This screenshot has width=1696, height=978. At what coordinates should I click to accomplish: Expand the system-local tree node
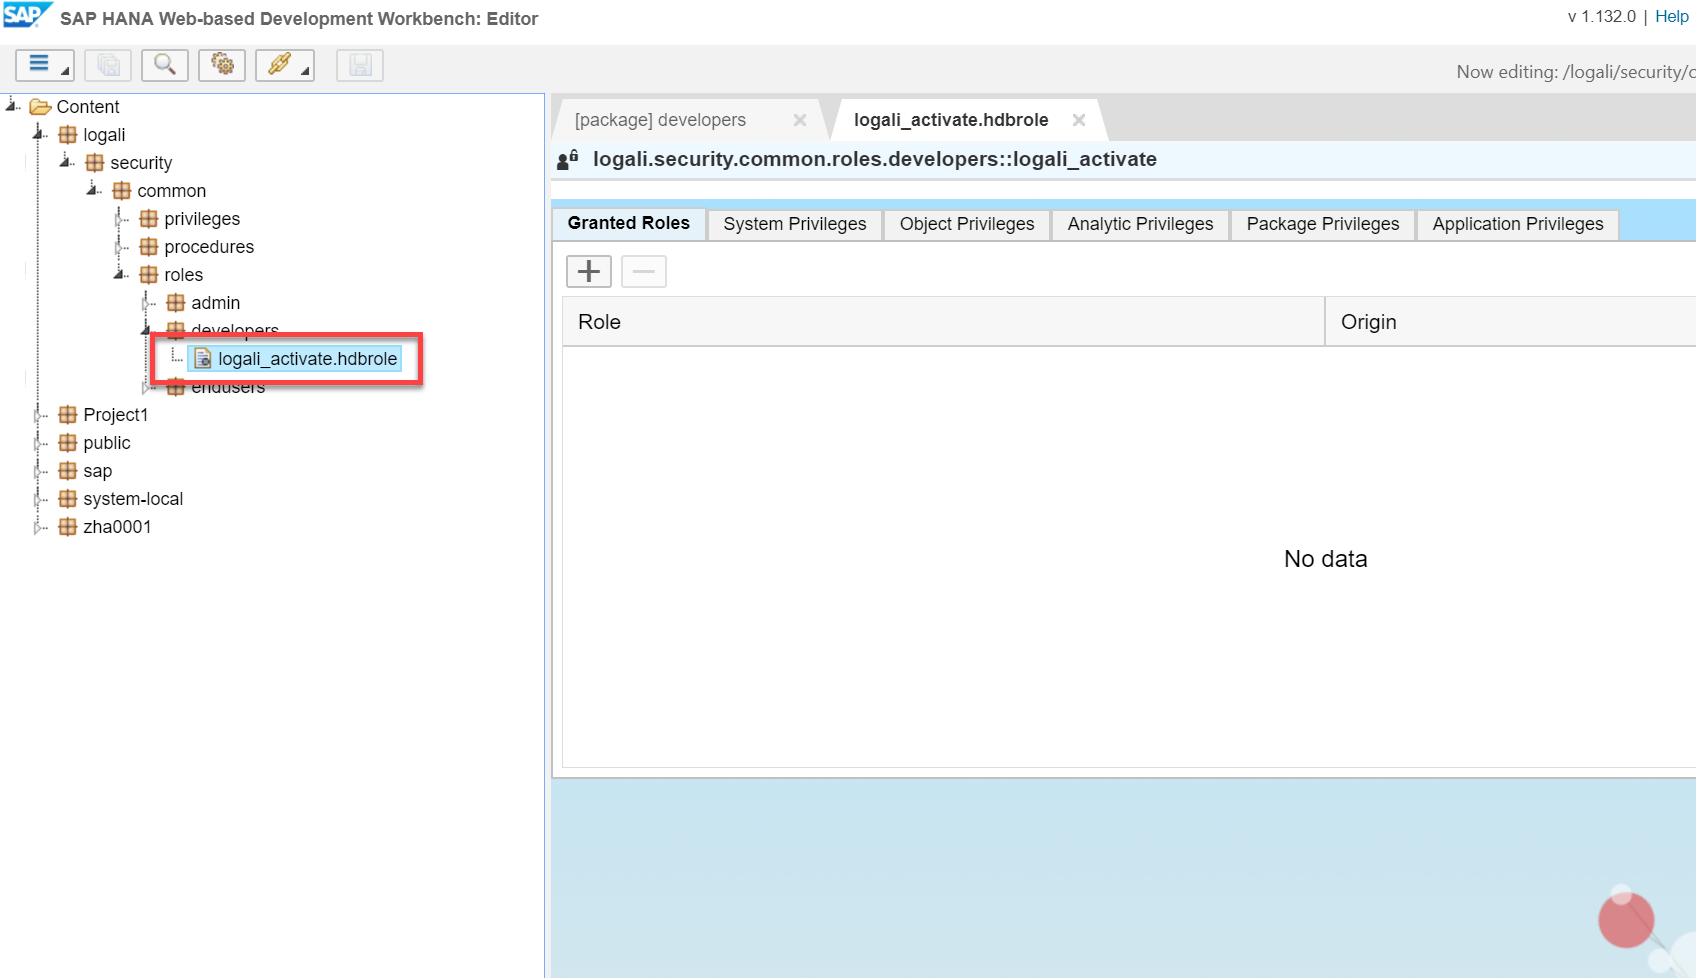pos(39,499)
